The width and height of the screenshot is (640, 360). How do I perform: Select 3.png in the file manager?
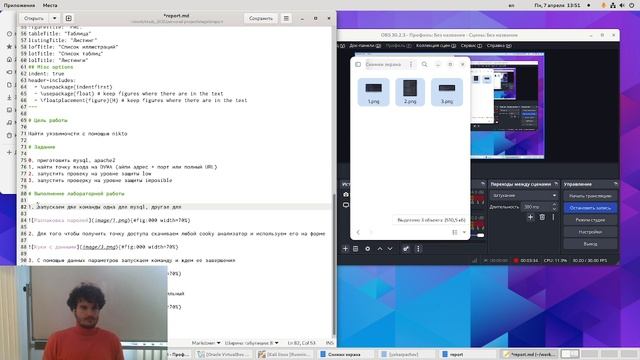tap(447, 92)
